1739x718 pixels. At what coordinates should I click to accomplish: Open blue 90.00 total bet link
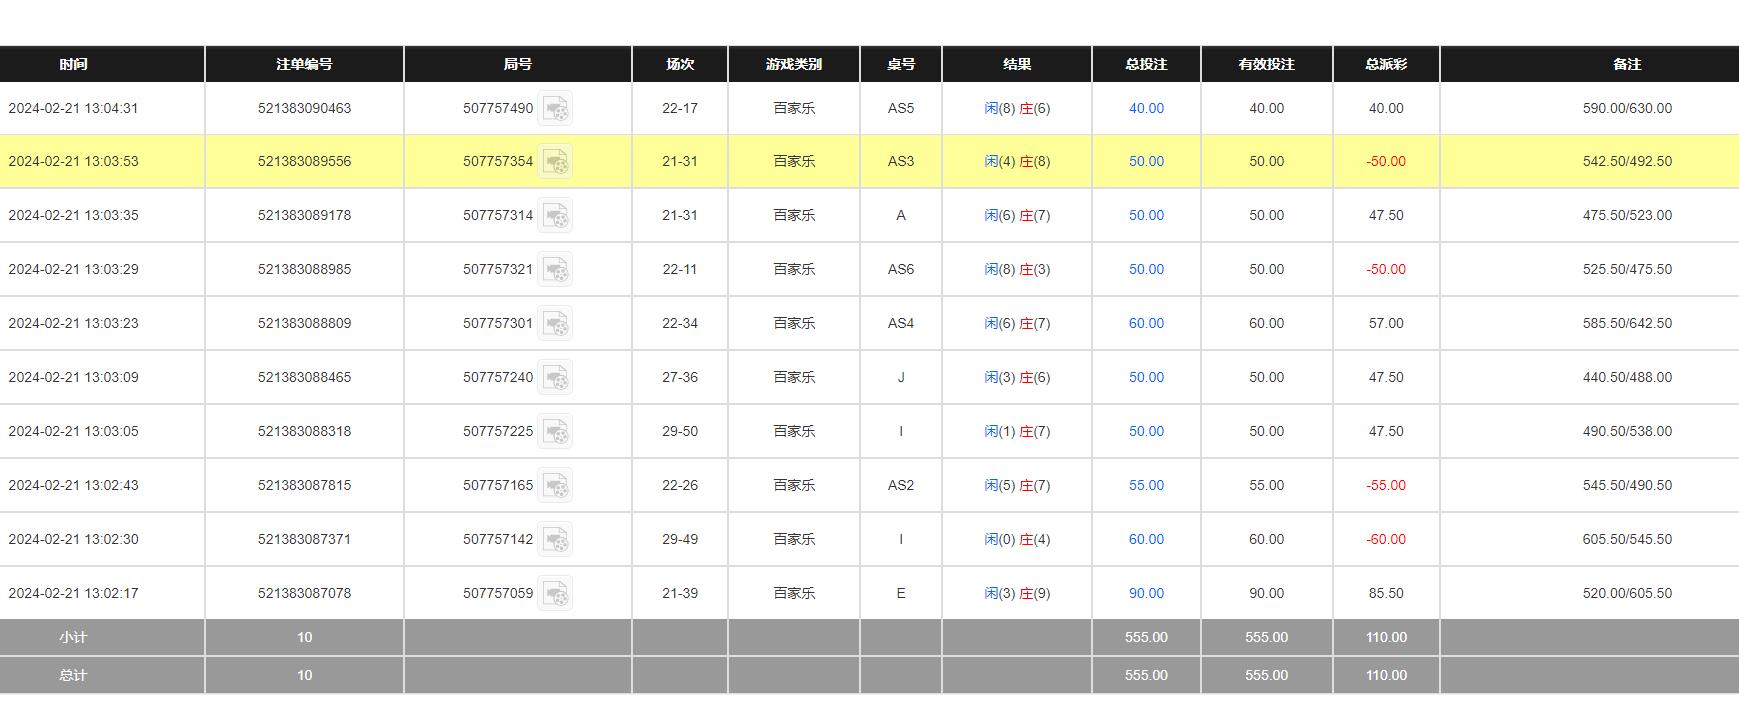point(1146,593)
